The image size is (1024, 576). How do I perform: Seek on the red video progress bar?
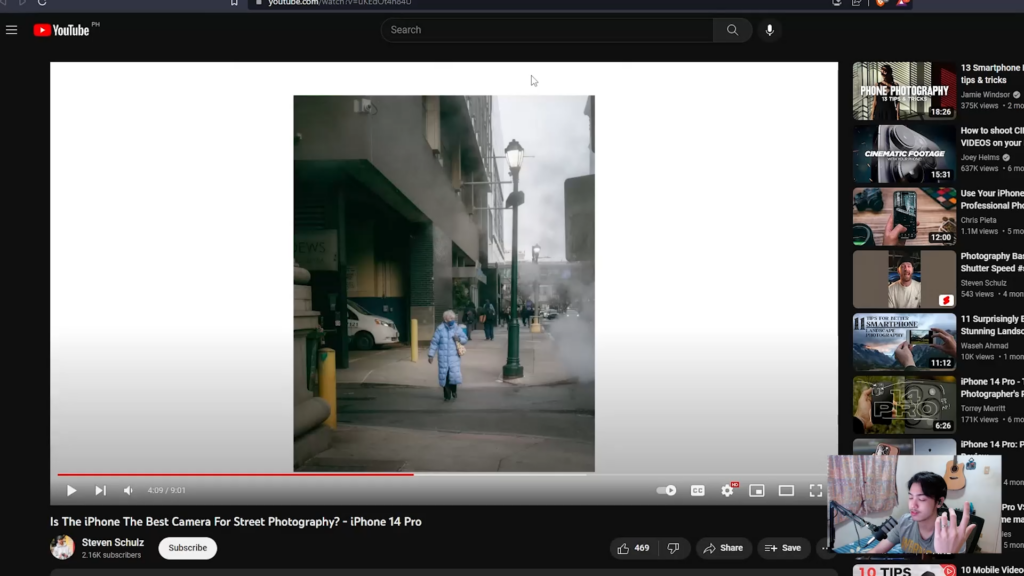coord(235,475)
